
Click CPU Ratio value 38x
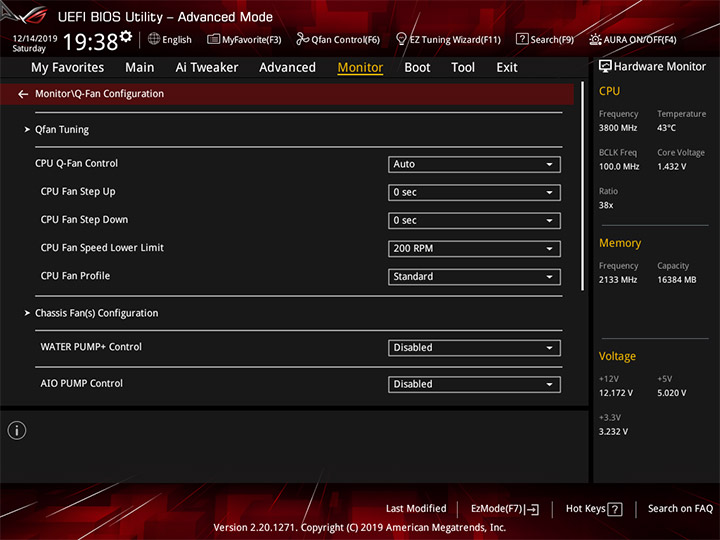tap(606, 205)
